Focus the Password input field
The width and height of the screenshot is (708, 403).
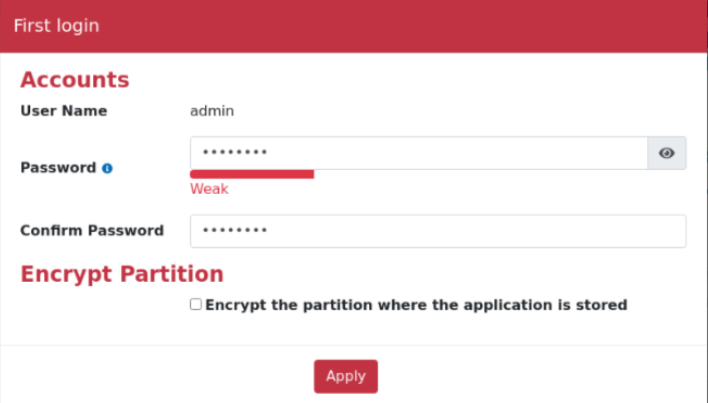pos(419,153)
